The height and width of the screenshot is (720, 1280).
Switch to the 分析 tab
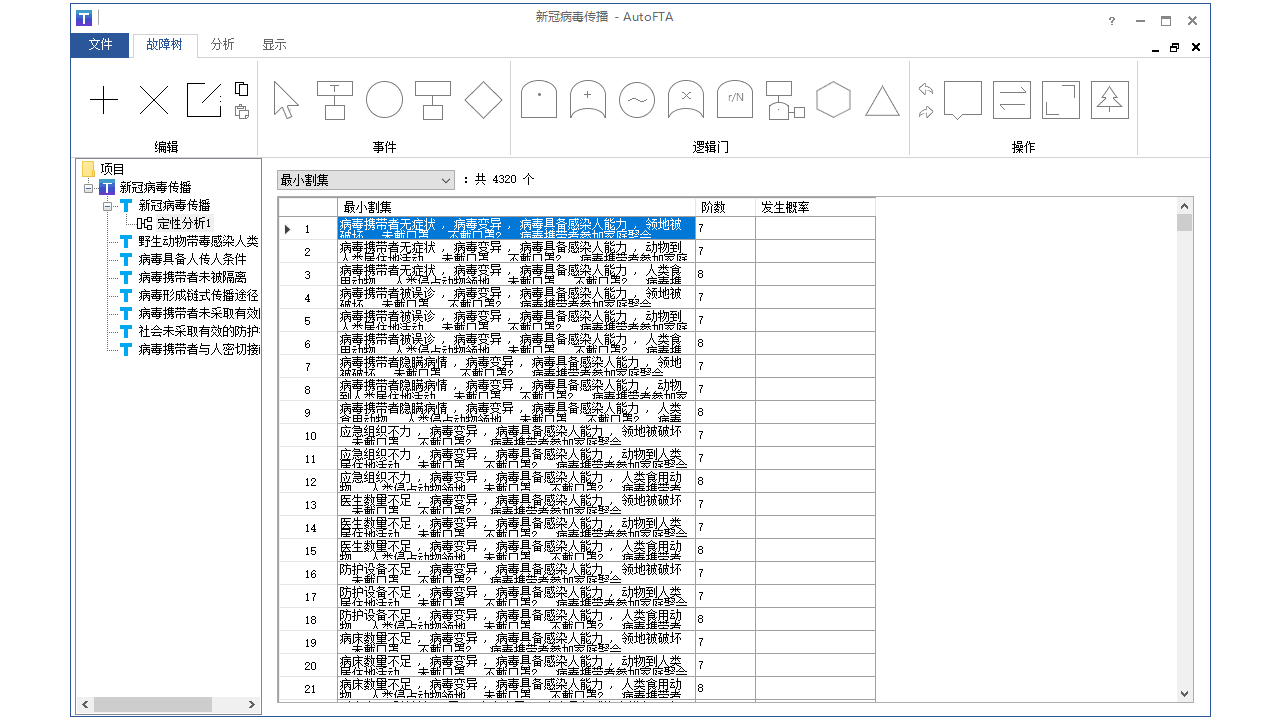222,45
